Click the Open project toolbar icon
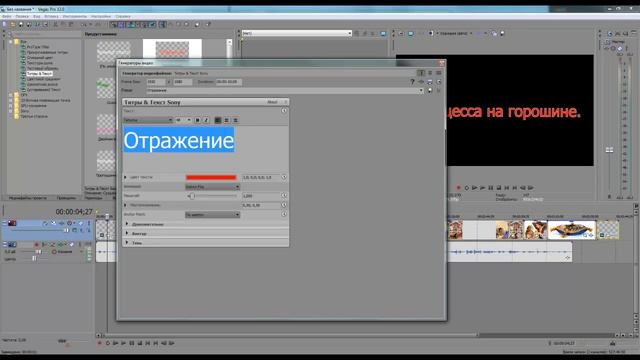Viewport: 640px width, 360px height. click(13, 24)
